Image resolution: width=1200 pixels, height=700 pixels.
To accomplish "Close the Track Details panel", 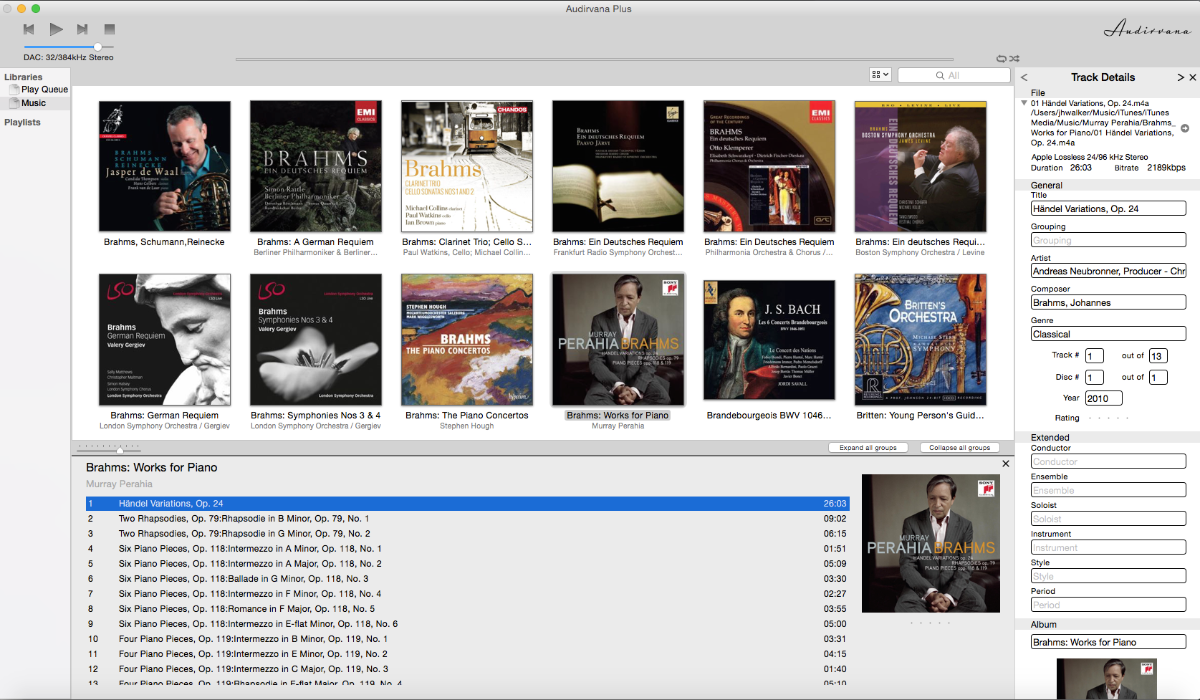I will click(1192, 78).
